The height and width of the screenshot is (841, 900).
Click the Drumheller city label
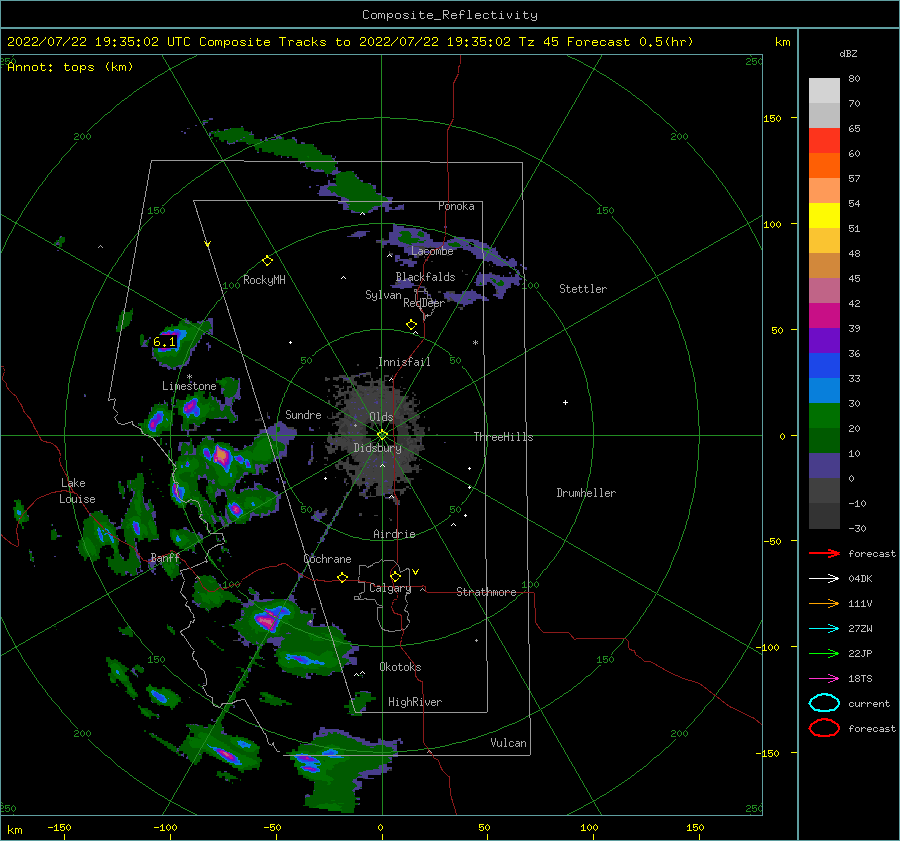click(586, 493)
